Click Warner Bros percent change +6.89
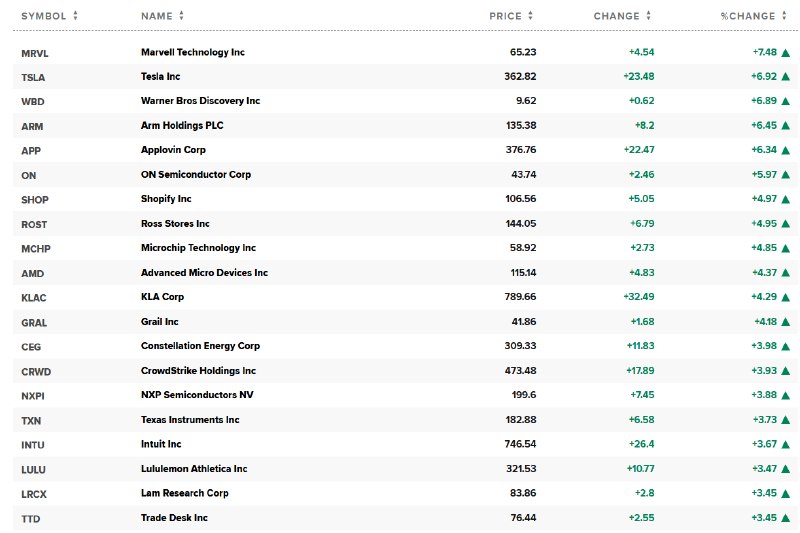 click(x=764, y=101)
